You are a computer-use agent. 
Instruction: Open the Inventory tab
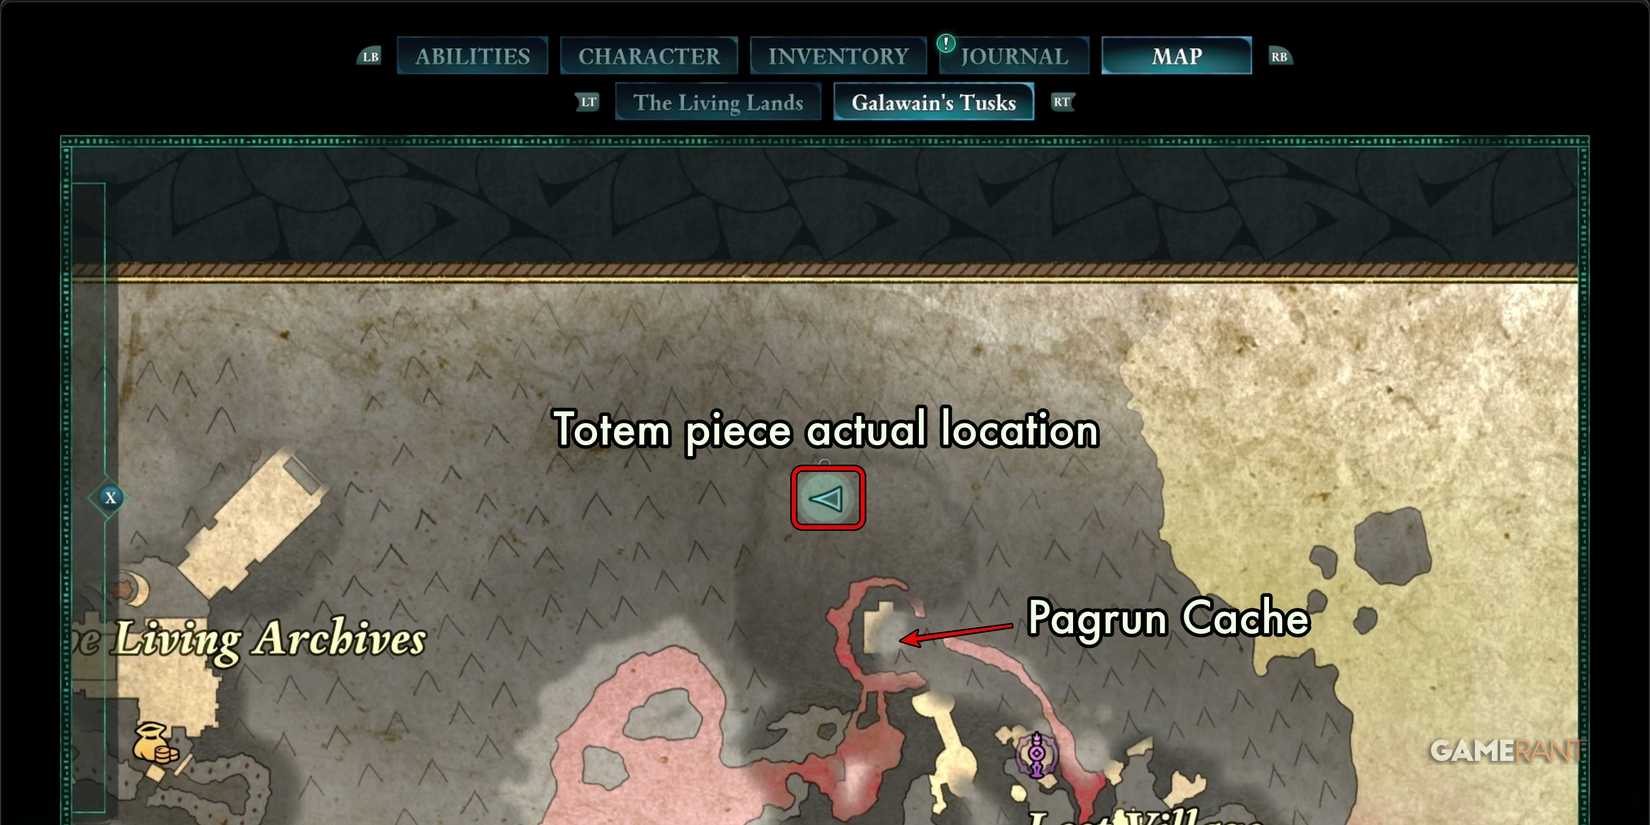click(x=838, y=56)
